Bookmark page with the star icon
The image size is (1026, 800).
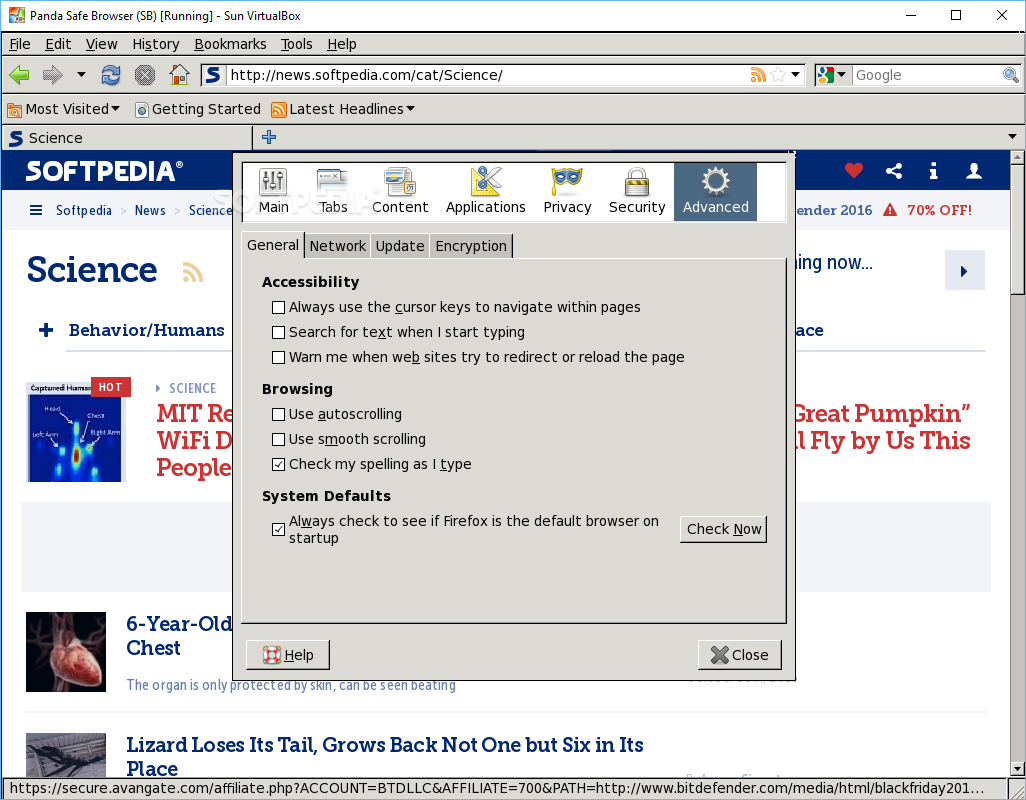click(x=778, y=75)
